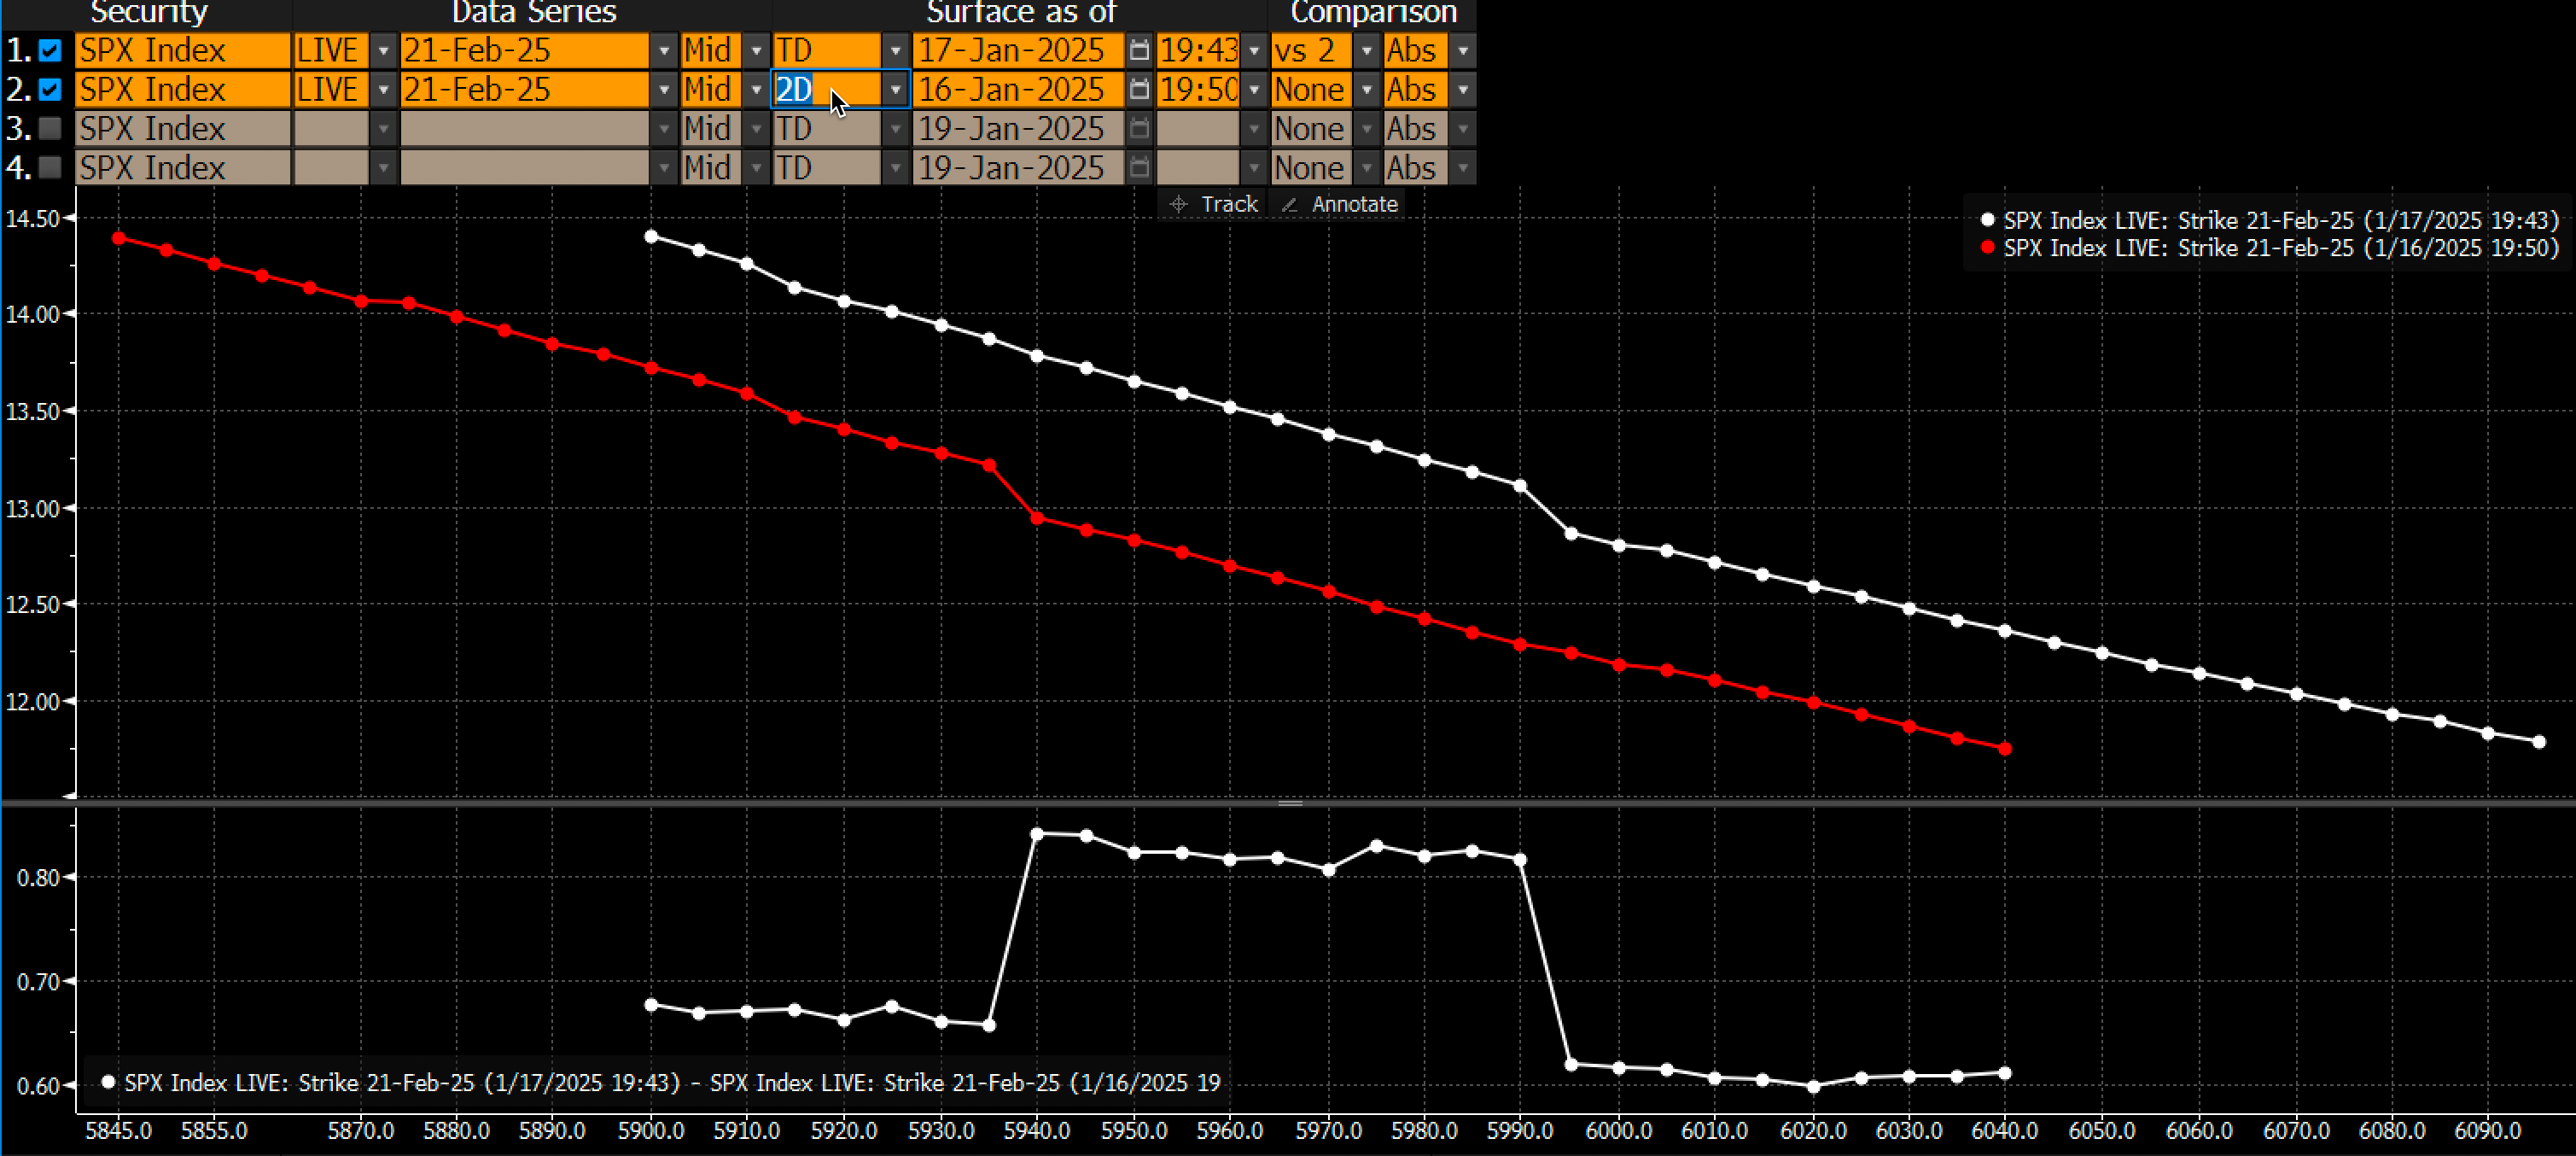Click lower y-axis label 0.60
This screenshot has height=1156, width=2576.
point(38,1085)
